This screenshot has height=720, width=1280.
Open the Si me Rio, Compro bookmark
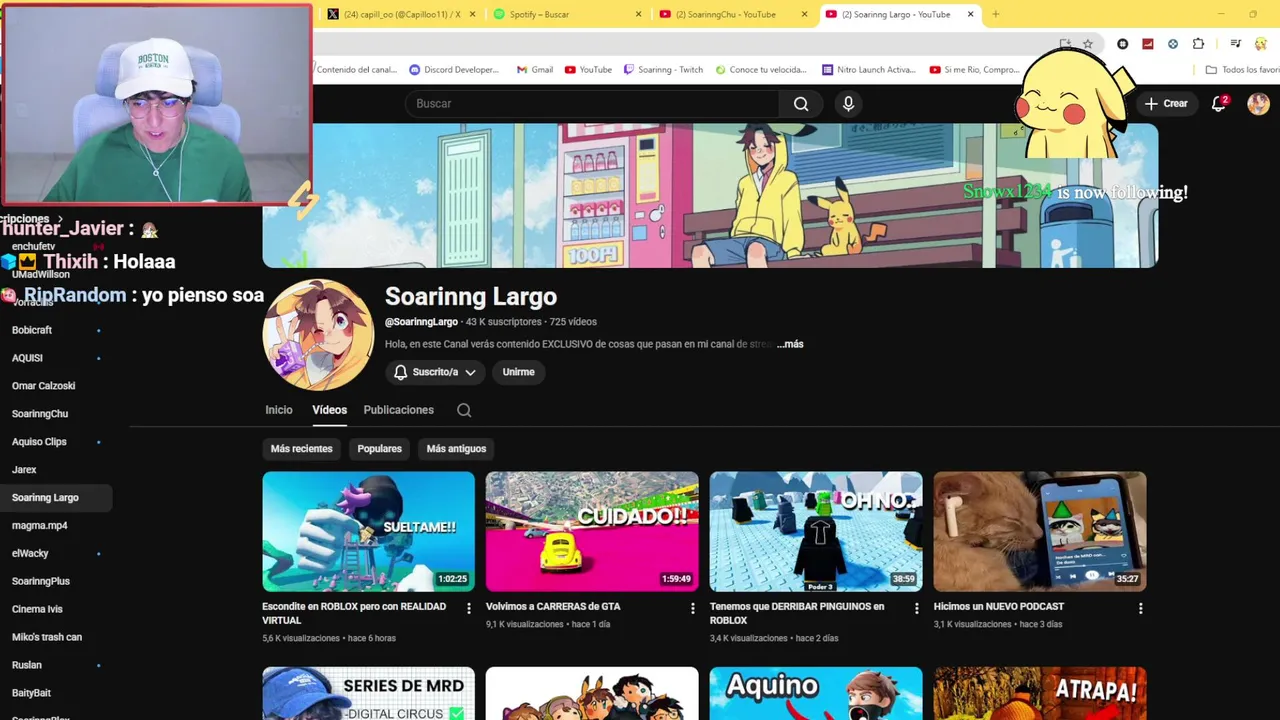(974, 70)
